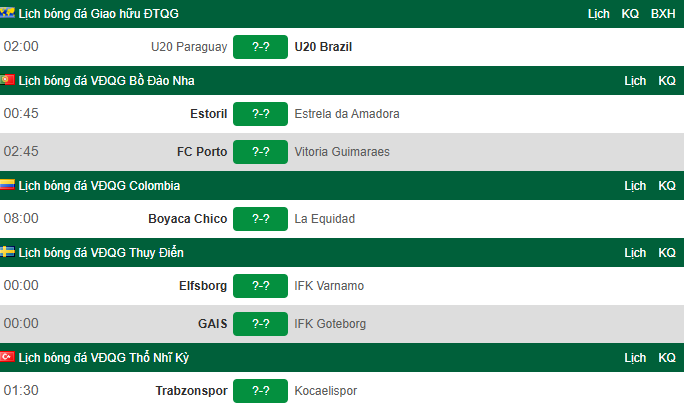Open the Estoril team link
Image resolution: width=685 pixels, height=407 pixels.
tap(208, 114)
